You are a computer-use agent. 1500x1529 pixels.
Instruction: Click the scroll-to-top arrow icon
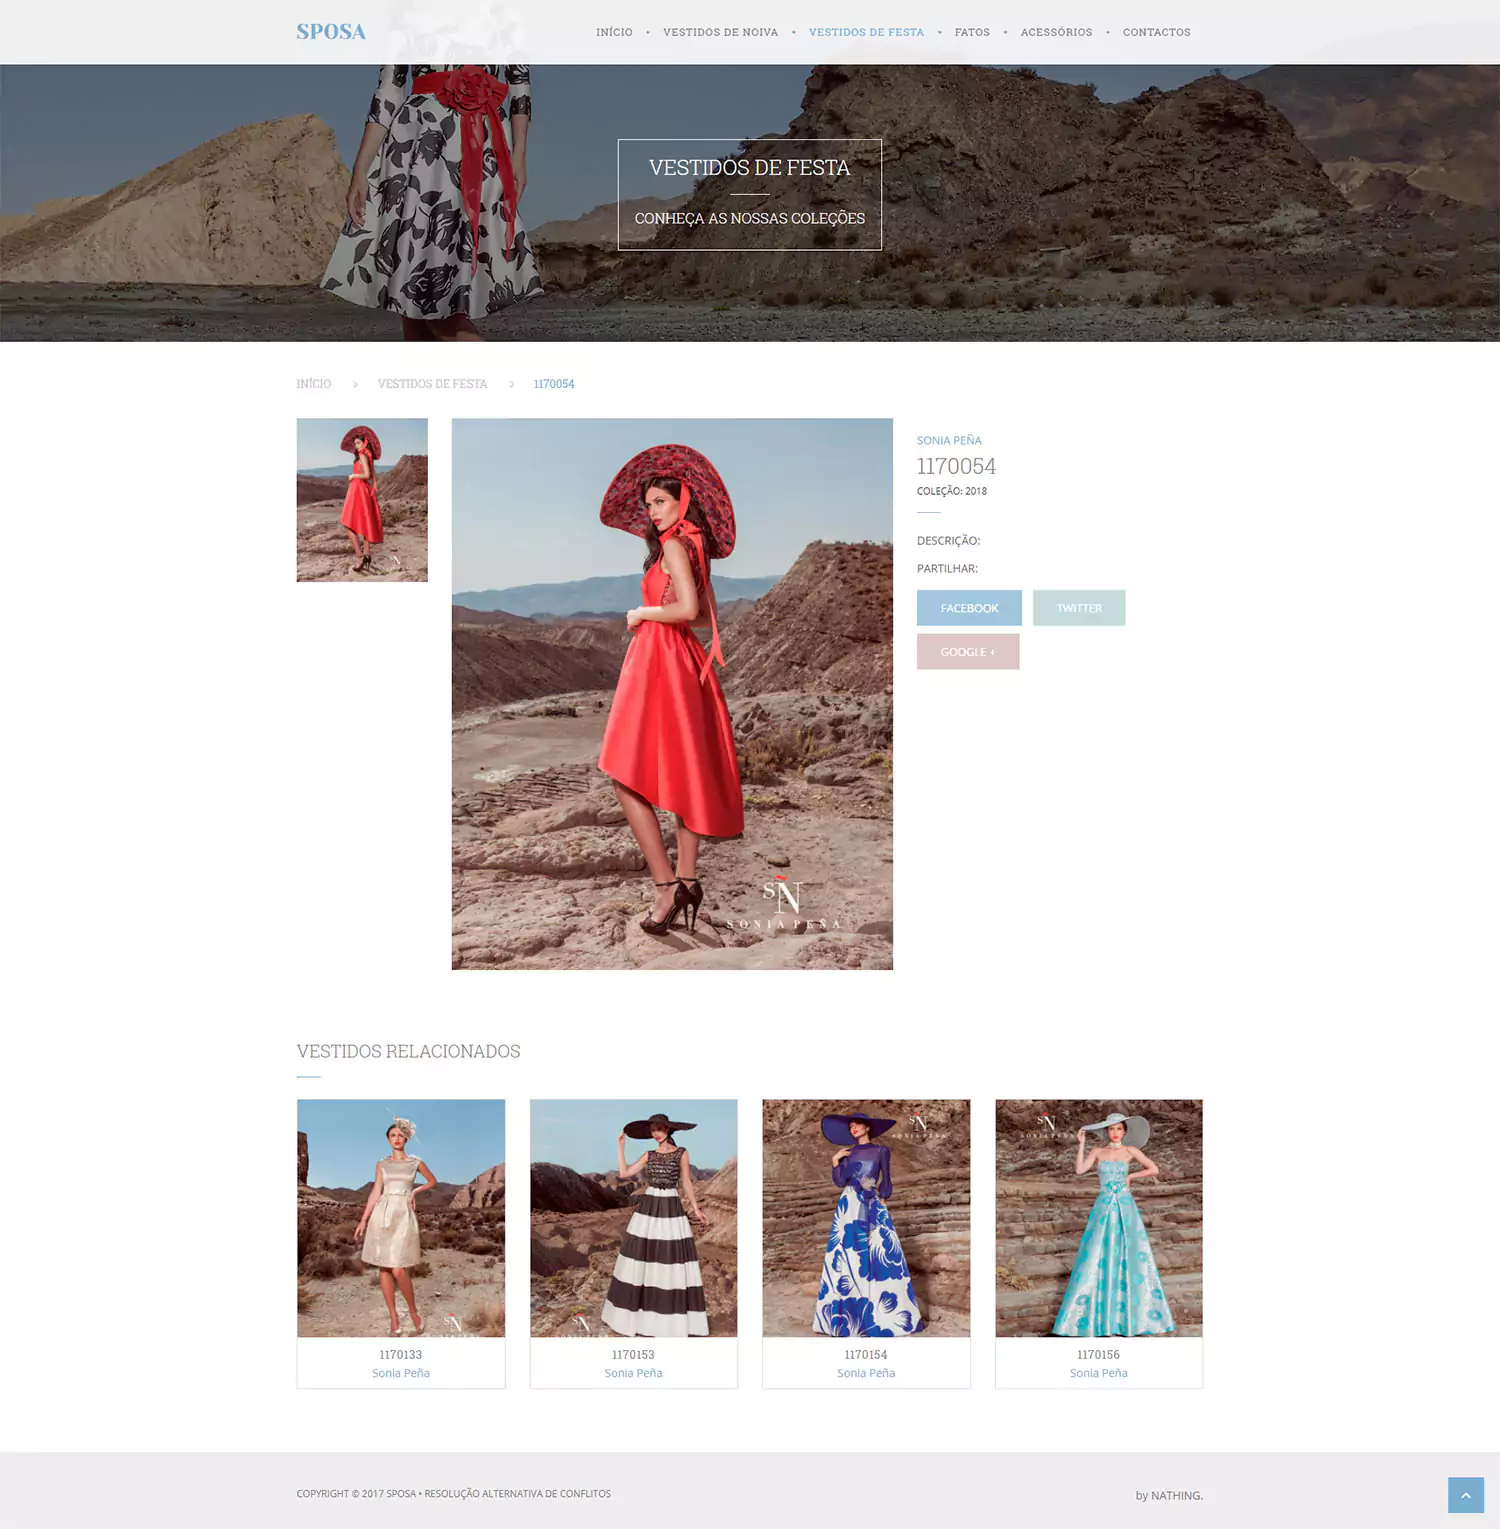(x=1464, y=1494)
